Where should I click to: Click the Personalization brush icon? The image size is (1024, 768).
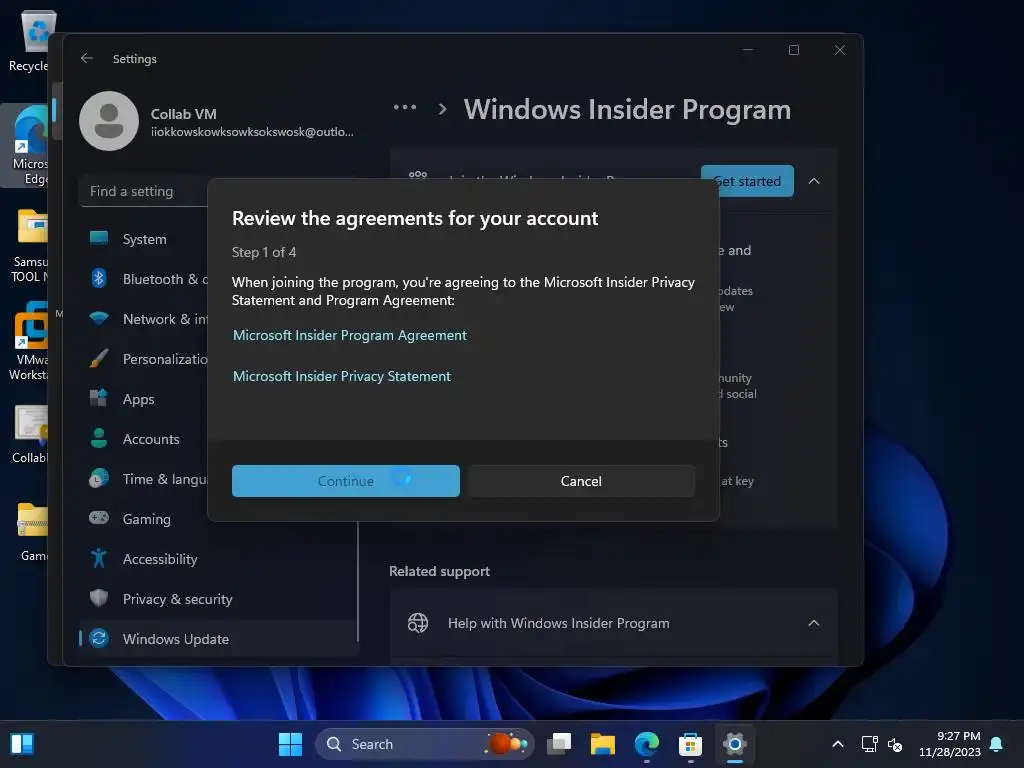point(99,358)
